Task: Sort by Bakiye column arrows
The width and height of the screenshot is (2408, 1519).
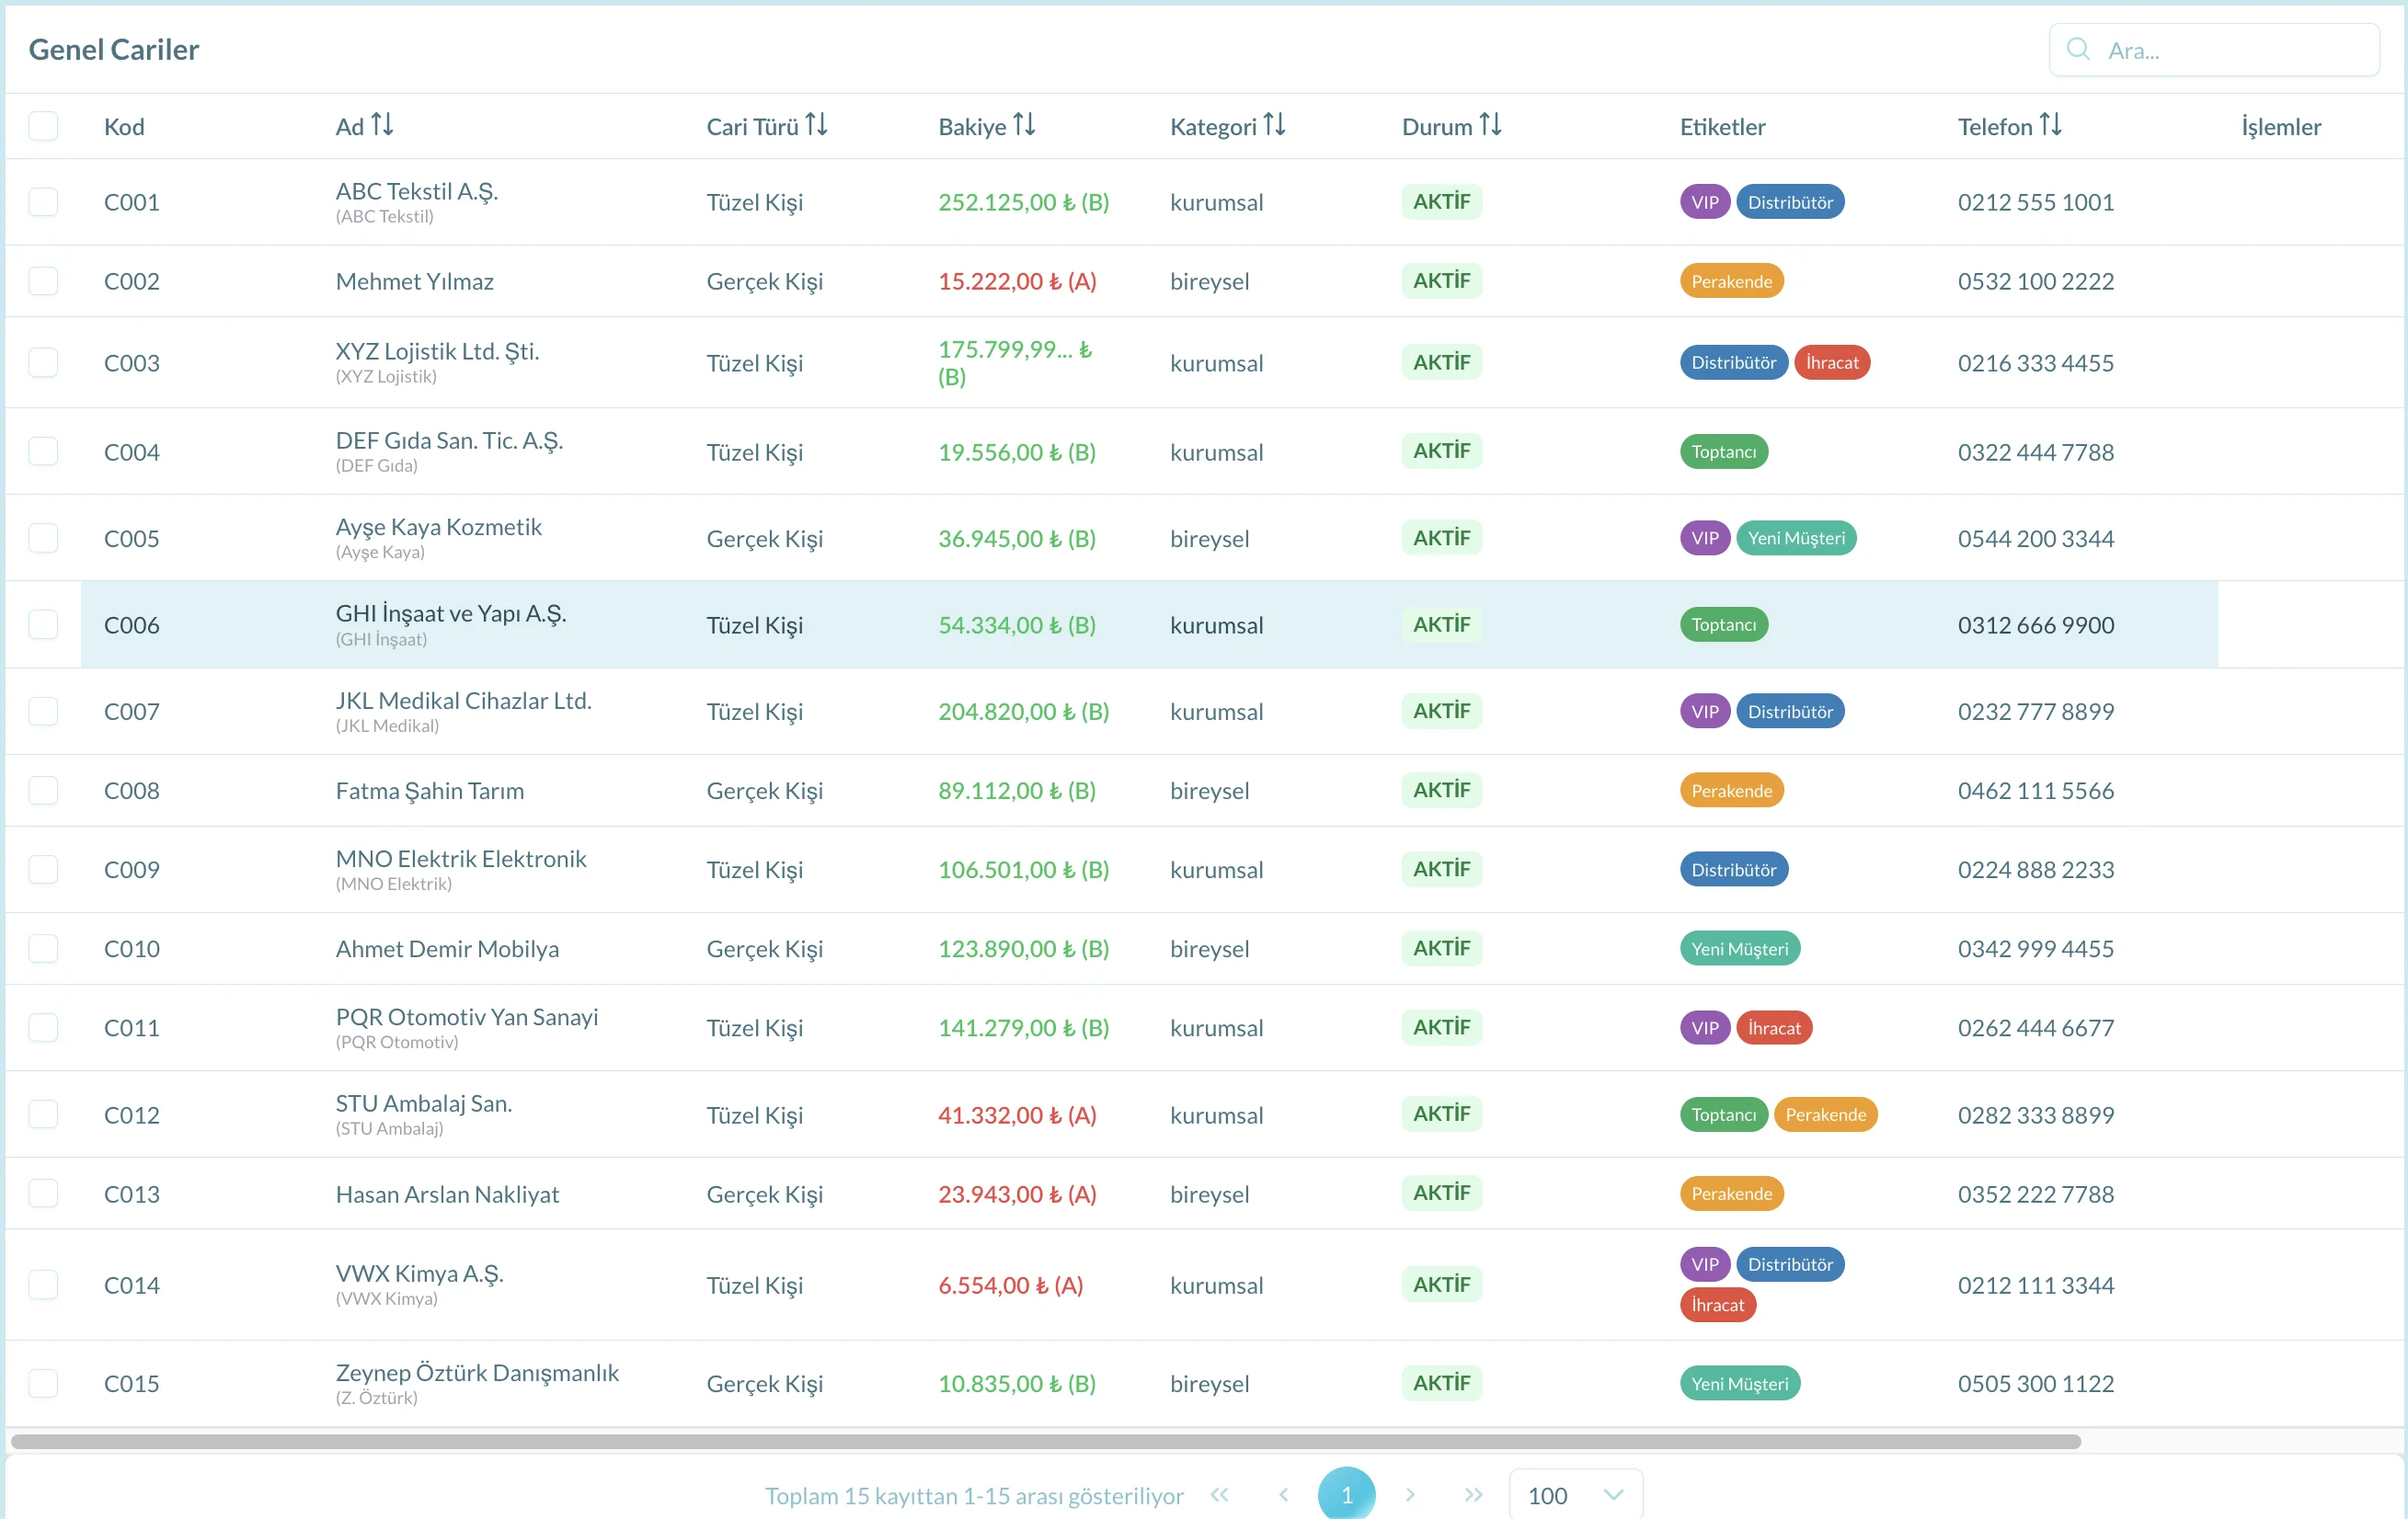Action: point(1023,125)
